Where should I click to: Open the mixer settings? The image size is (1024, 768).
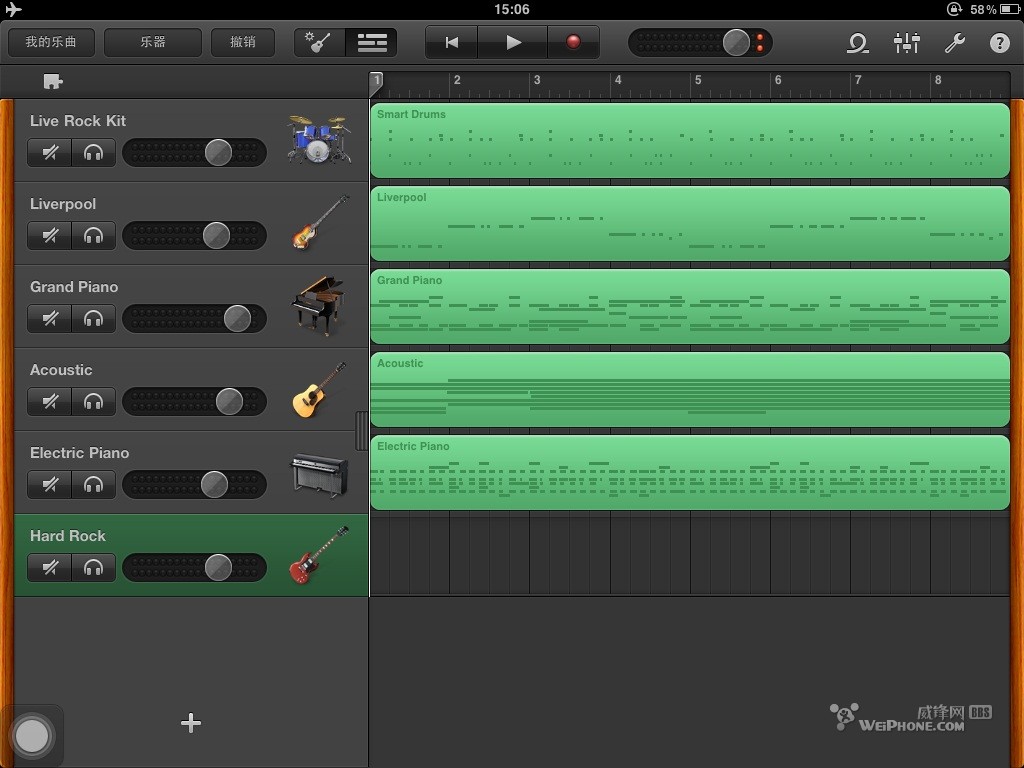906,43
